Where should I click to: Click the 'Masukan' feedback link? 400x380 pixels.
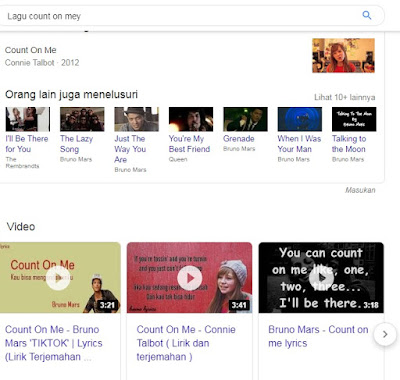[x=360, y=190]
